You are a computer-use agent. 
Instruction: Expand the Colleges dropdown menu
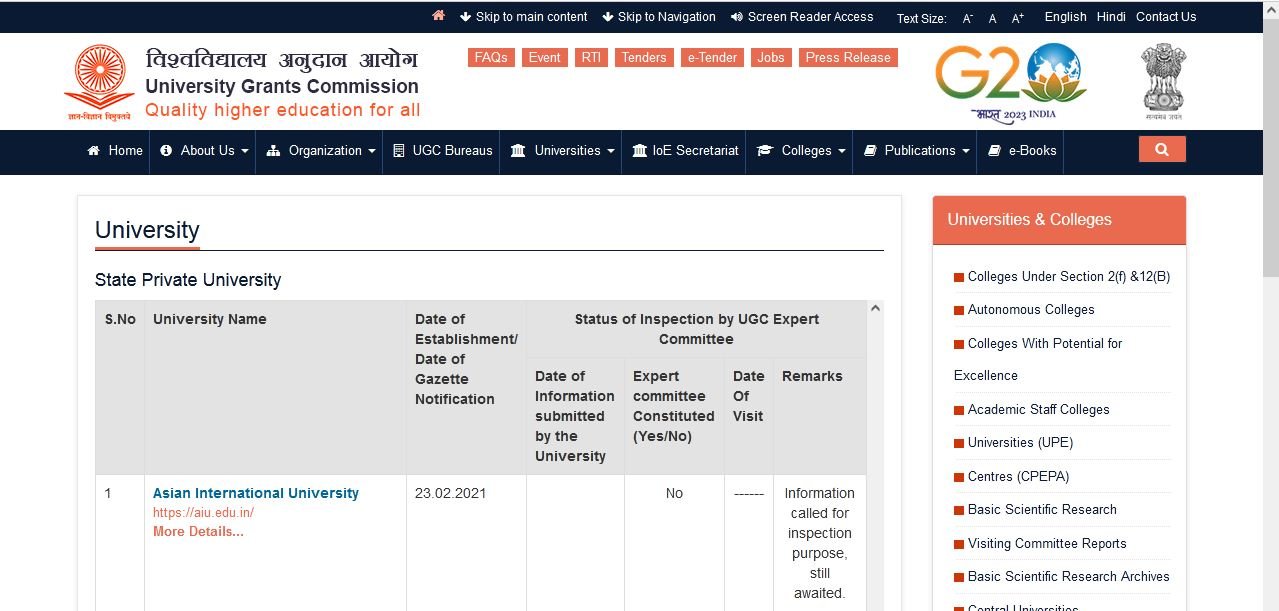(801, 151)
